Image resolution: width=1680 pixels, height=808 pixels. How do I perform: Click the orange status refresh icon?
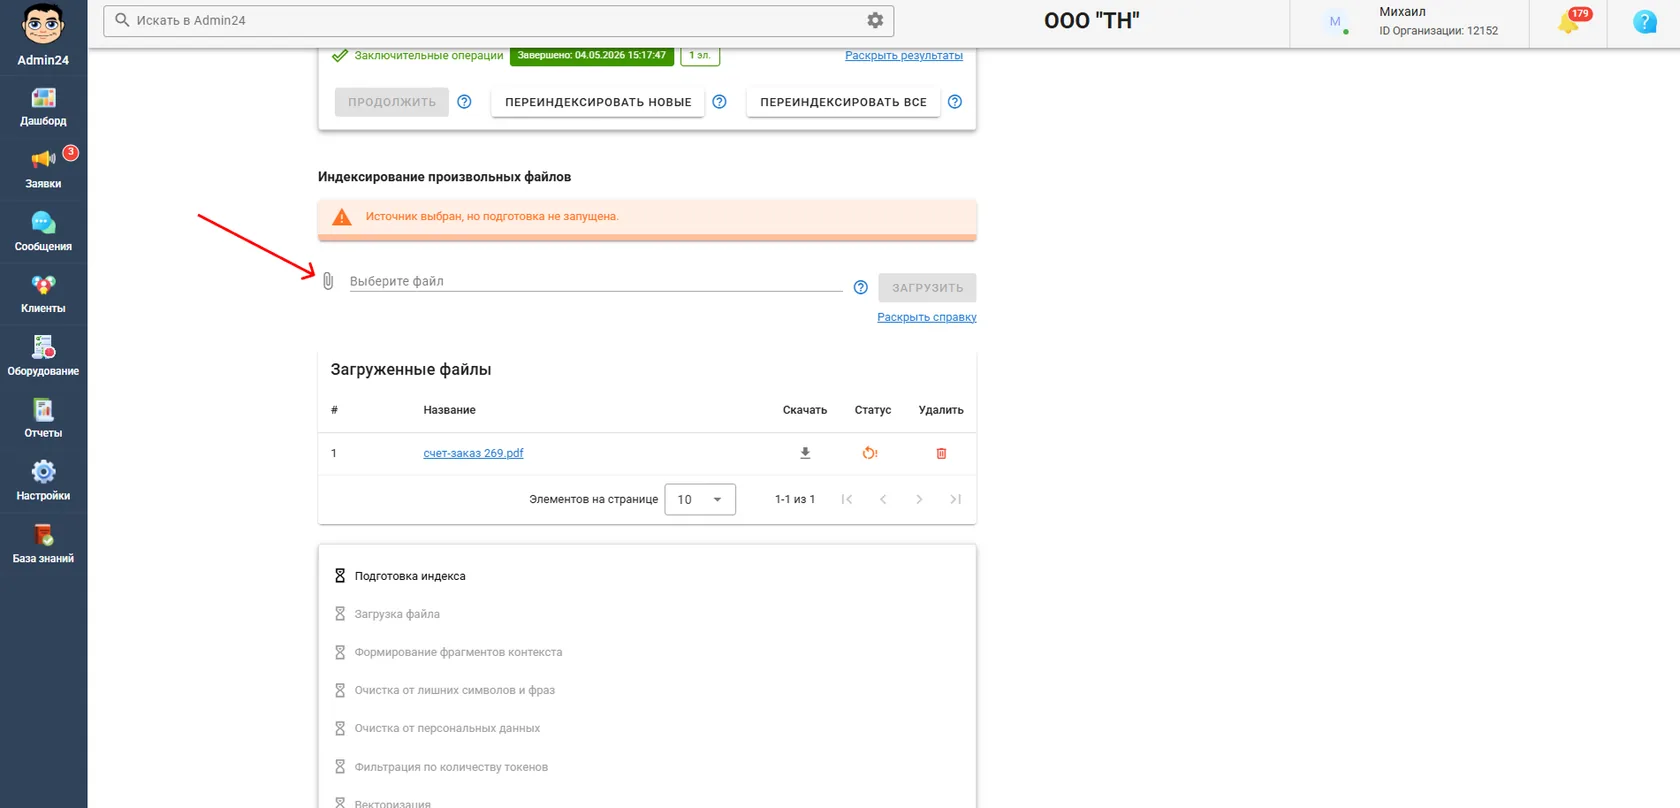tap(870, 453)
